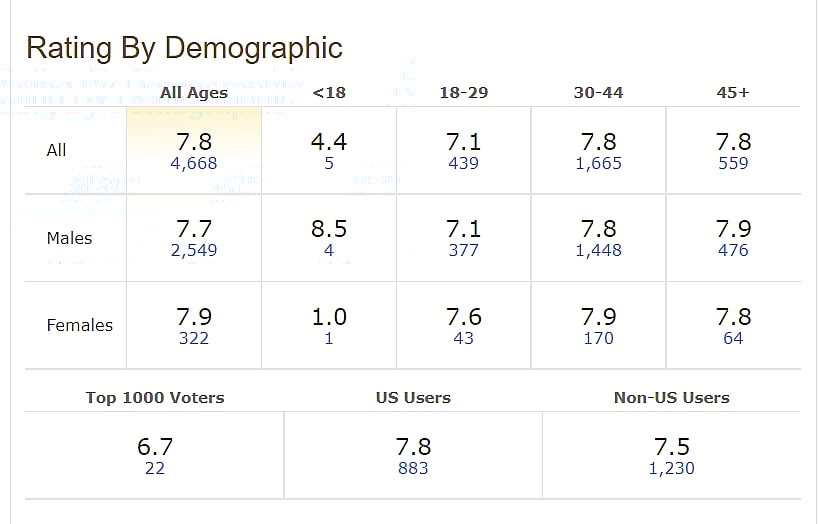Screen dimensions: 818x524
Task: Open the 1,448 votes link for males 30-44
Action: pos(598,251)
